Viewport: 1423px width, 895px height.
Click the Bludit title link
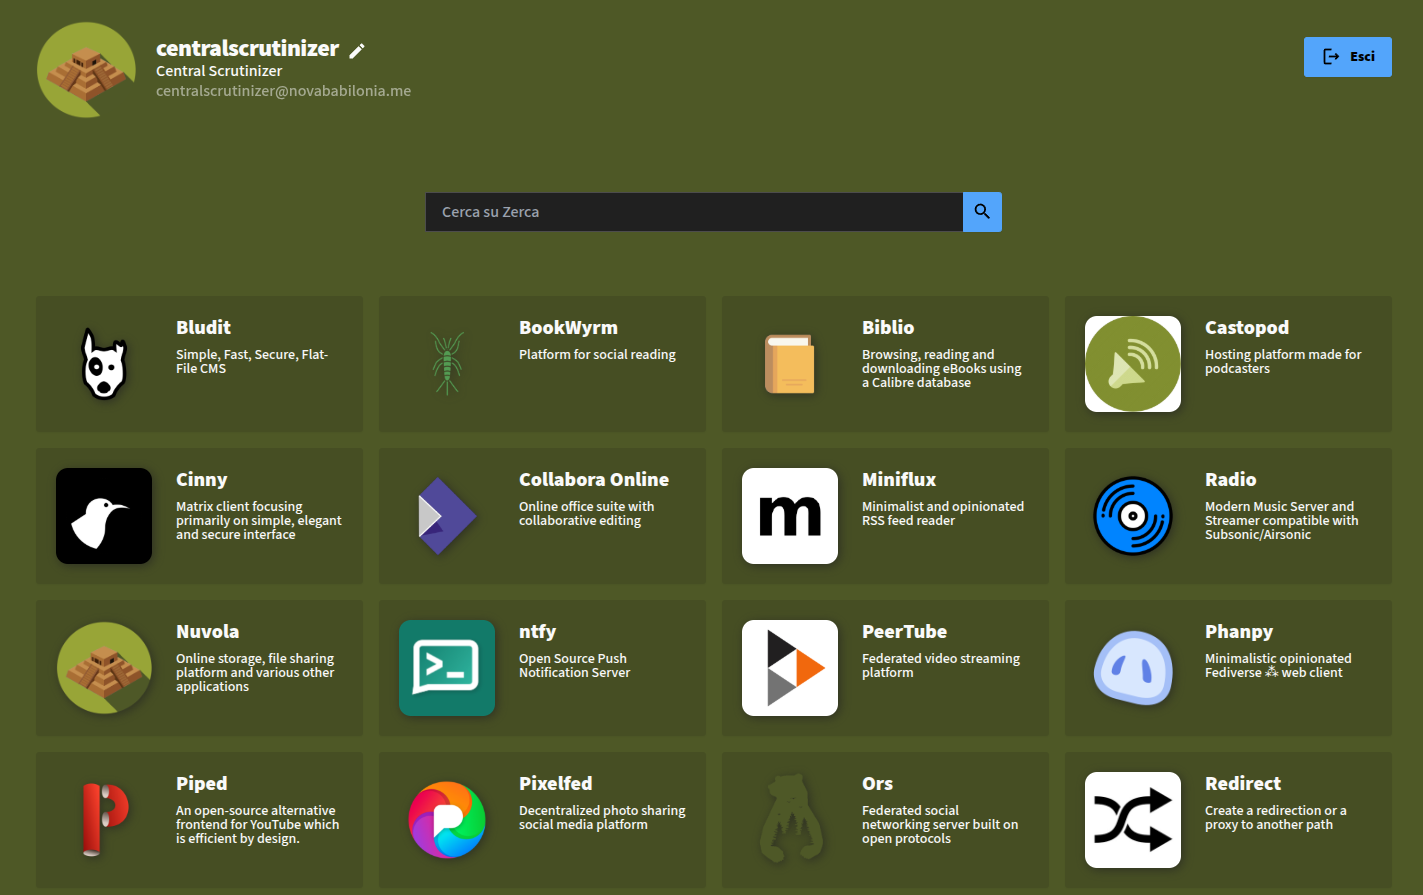[x=203, y=327]
